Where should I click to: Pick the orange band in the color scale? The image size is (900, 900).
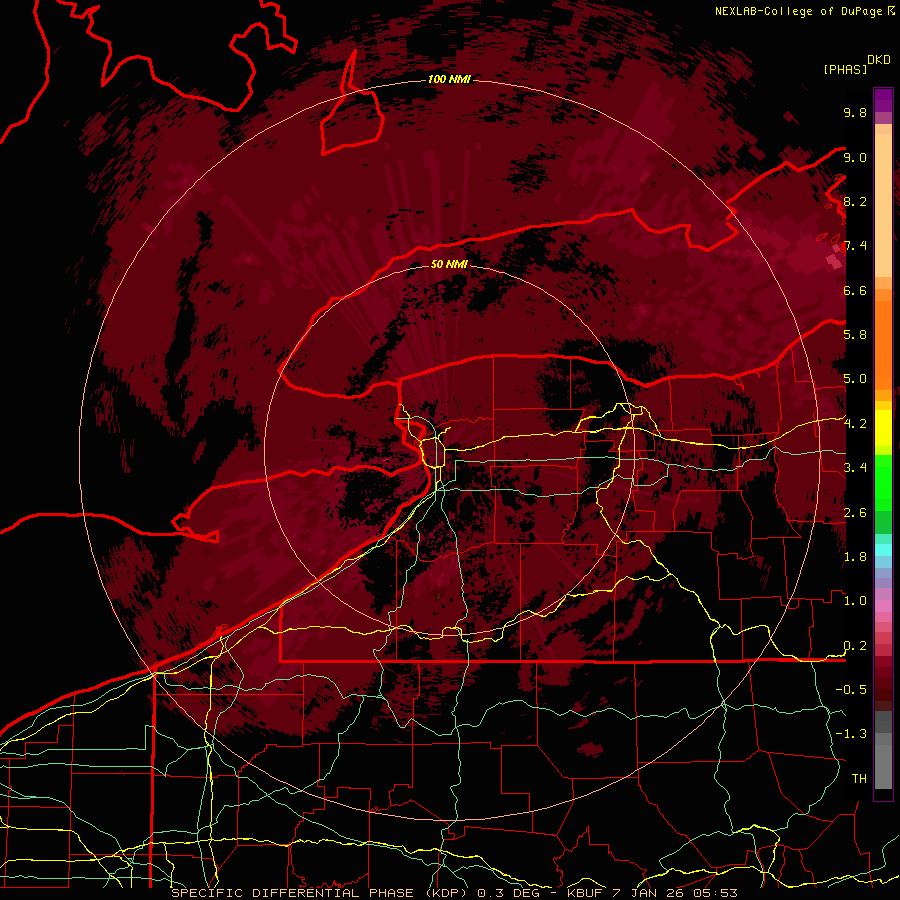pyautogui.click(x=883, y=345)
